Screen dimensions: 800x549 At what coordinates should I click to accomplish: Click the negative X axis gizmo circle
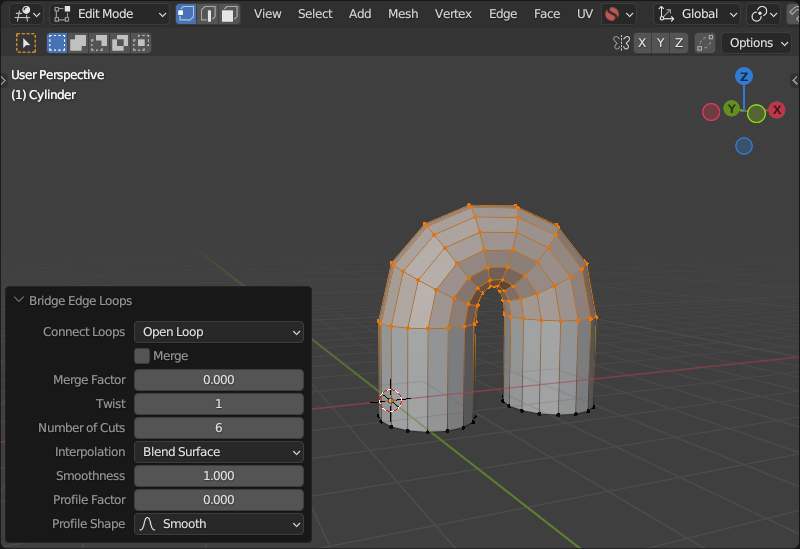pos(711,112)
